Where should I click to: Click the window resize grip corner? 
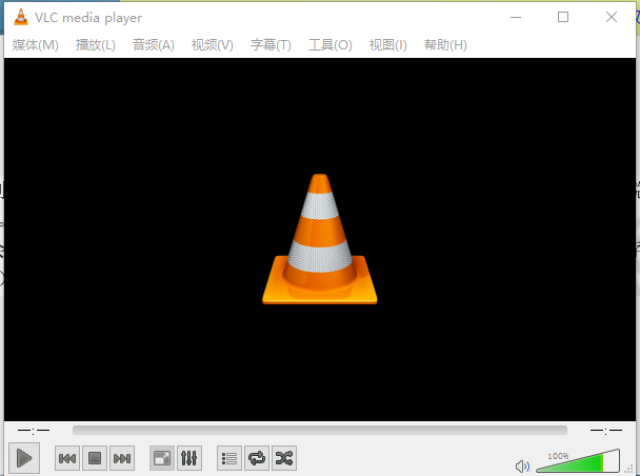tap(629, 469)
